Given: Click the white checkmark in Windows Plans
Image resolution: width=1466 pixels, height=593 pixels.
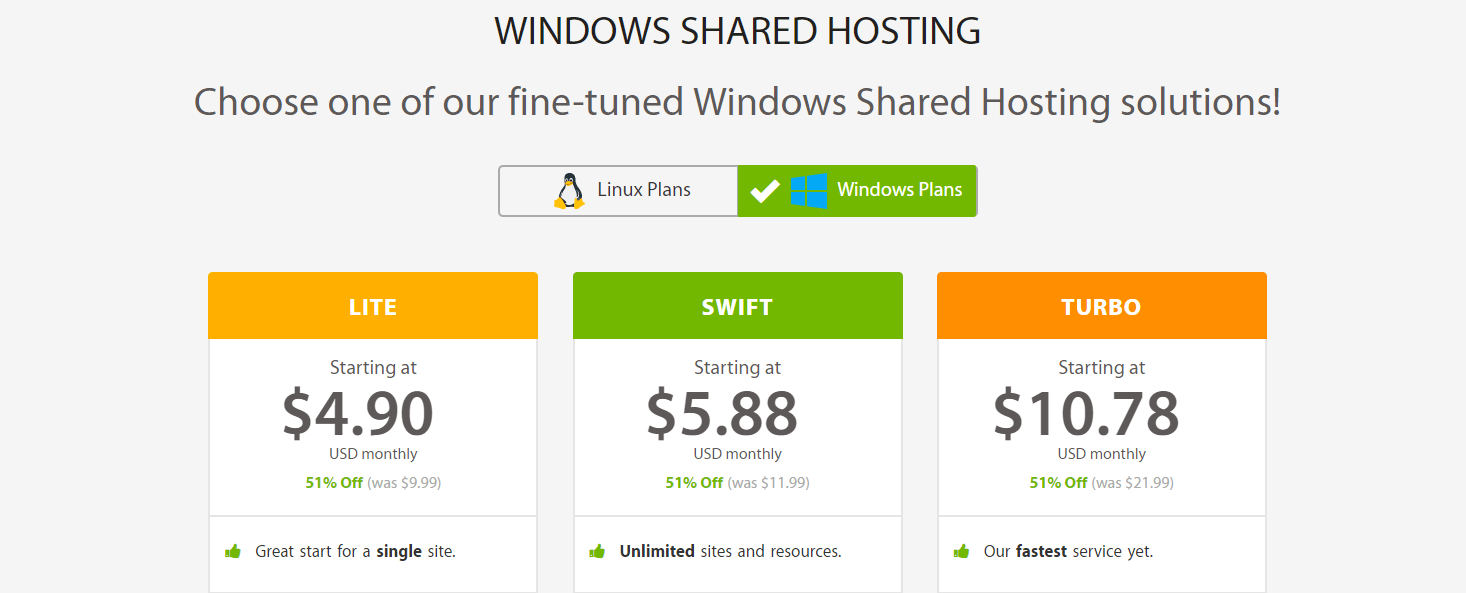Looking at the screenshot, I should click(x=765, y=191).
